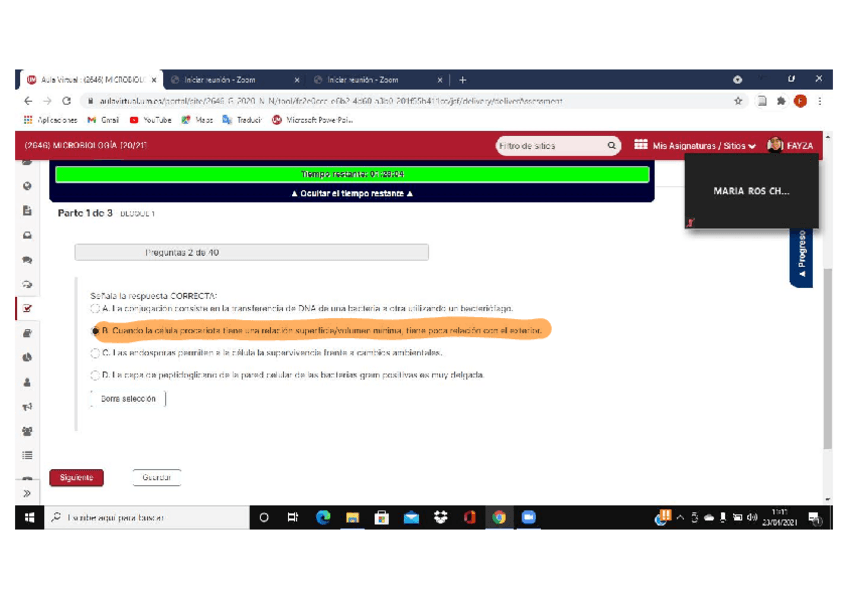Open the chat bubbles icon in sidebar

coord(27,260)
